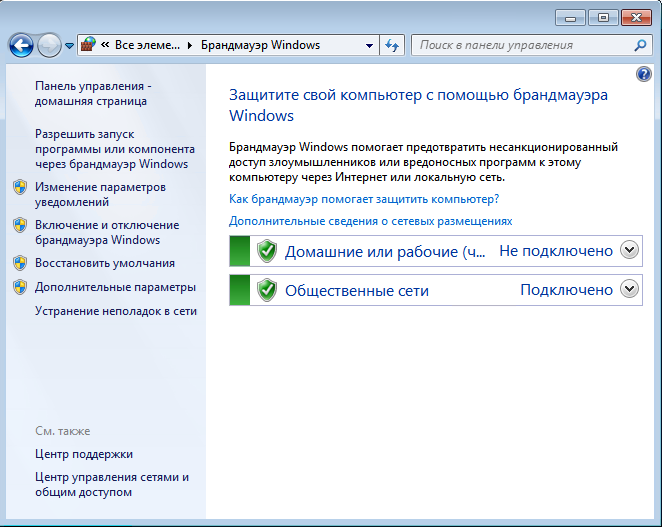Open "Разрешить запуск программы или компонента" link
This screenshot has width=662, height=527.
114,149
